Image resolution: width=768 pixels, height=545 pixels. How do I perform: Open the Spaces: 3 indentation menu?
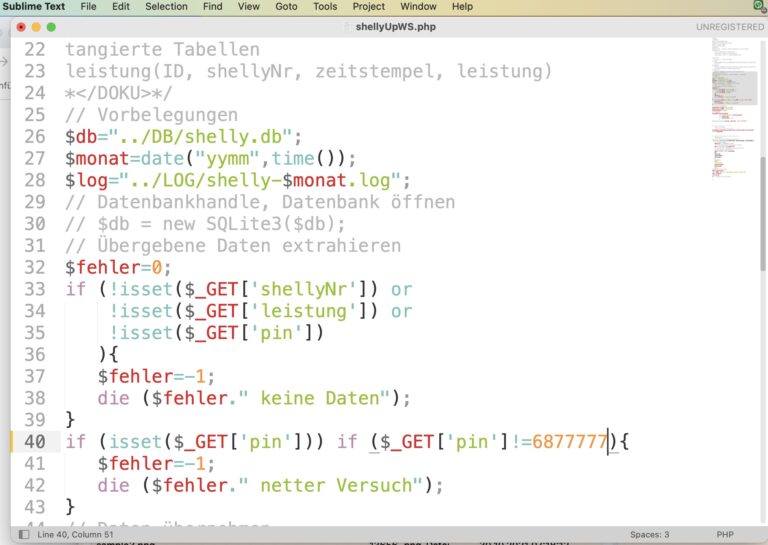(650, 535)
